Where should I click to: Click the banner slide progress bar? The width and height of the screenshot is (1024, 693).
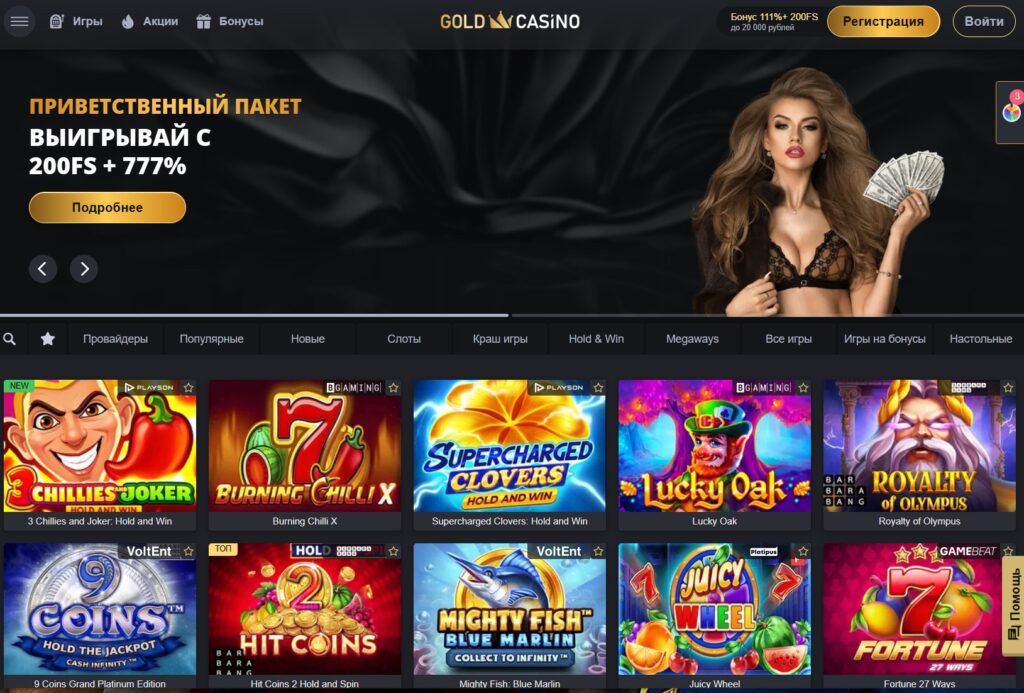(x=512, y=315)
